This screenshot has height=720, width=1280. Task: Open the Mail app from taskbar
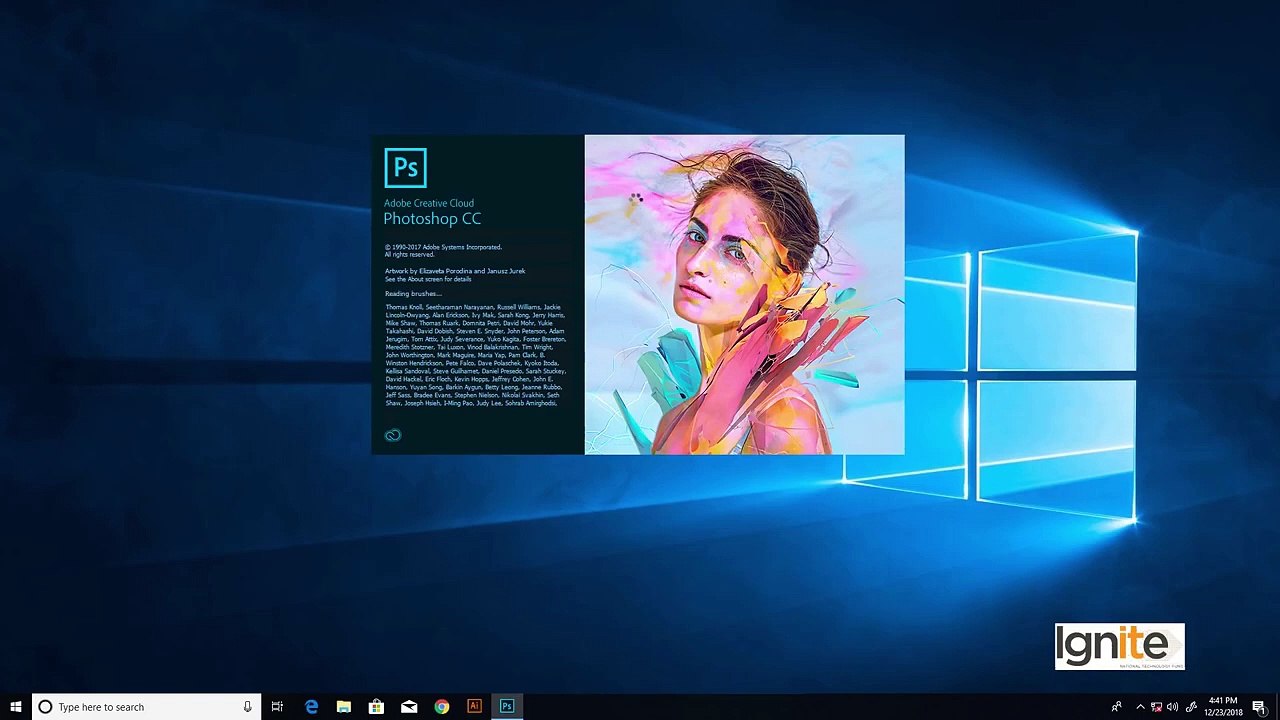[x=409, y=707]
